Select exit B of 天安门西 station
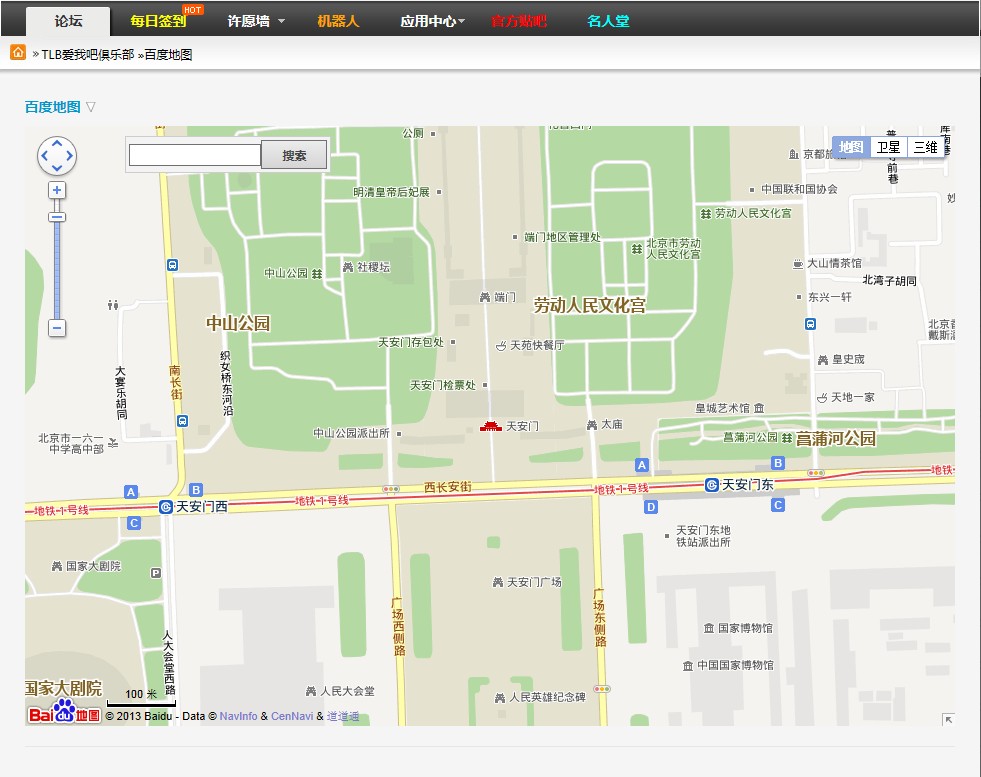This screenshot has width=981, height=777. click(196, 490)
